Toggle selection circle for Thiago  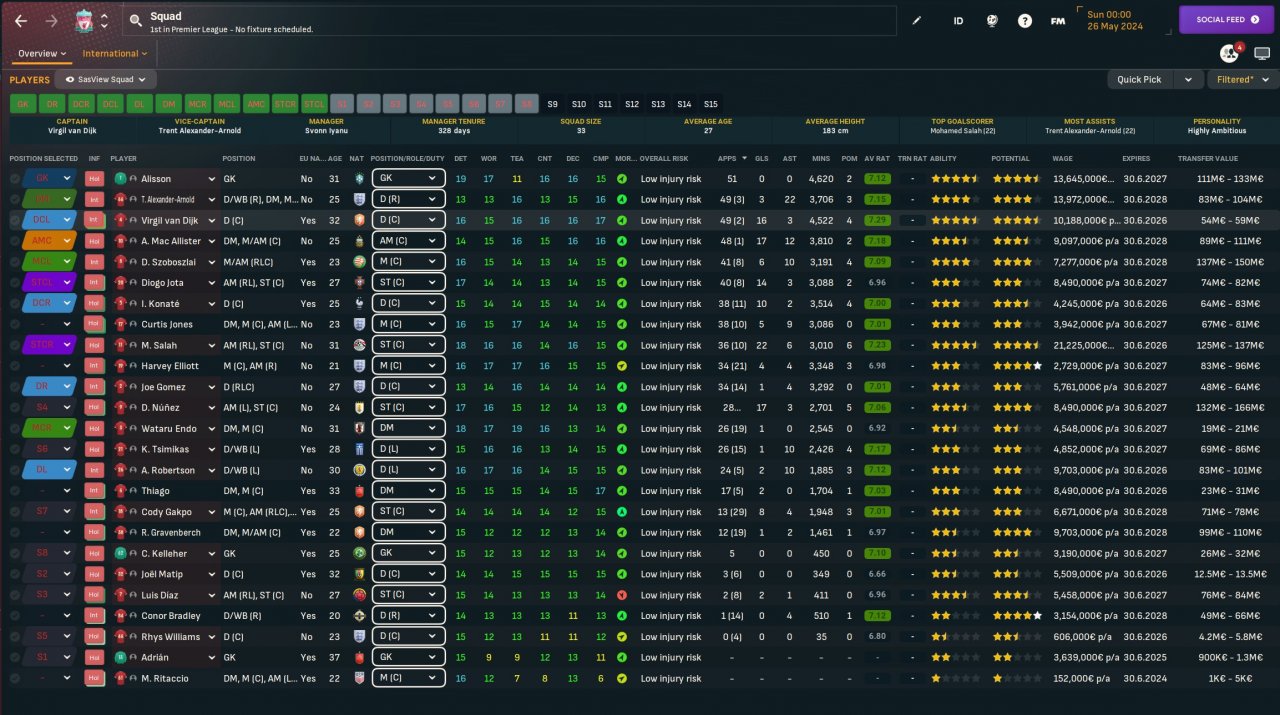click(15, 491)
